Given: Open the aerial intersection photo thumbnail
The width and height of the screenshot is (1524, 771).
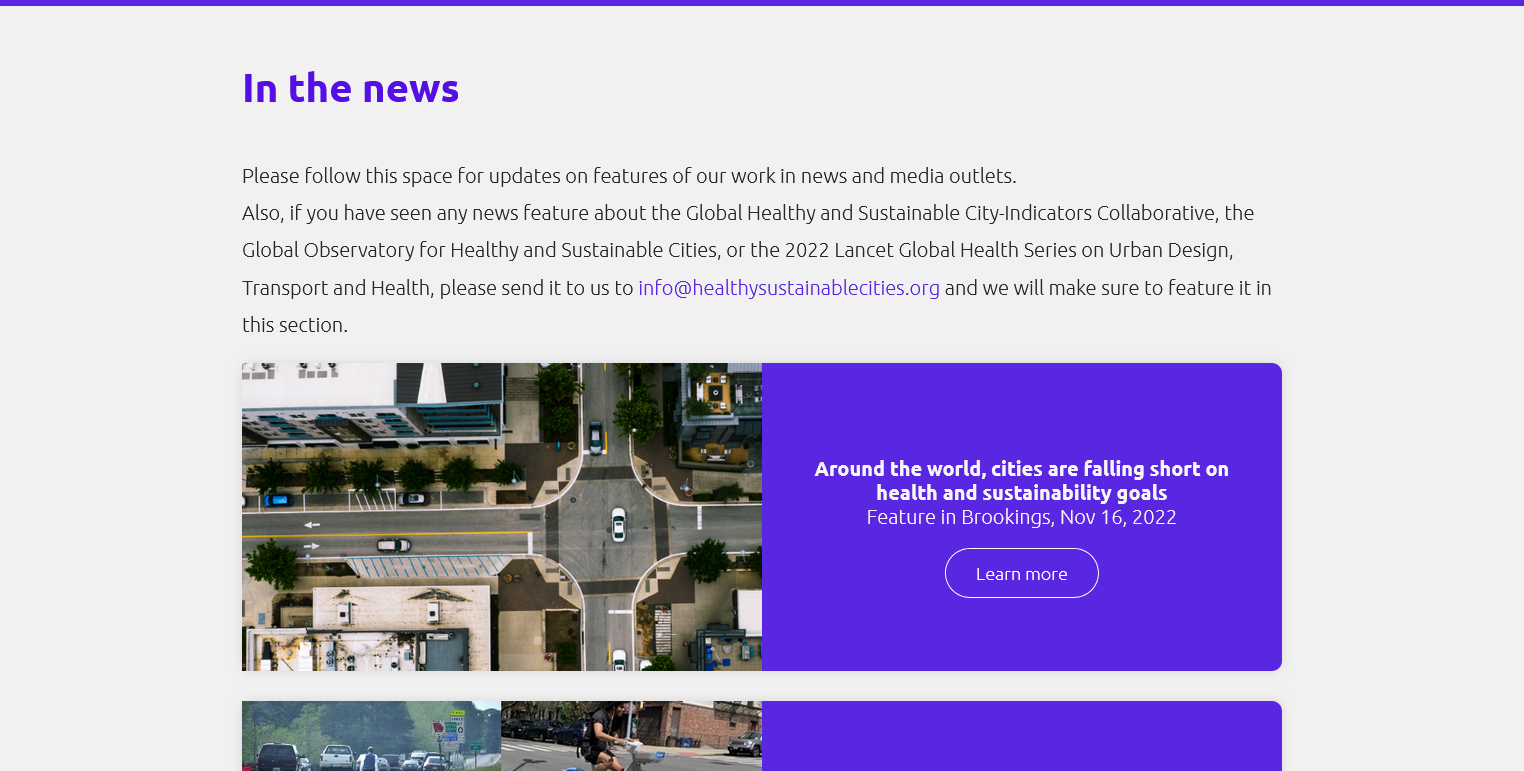Looking at the screenshot, I should pos(501,516).
